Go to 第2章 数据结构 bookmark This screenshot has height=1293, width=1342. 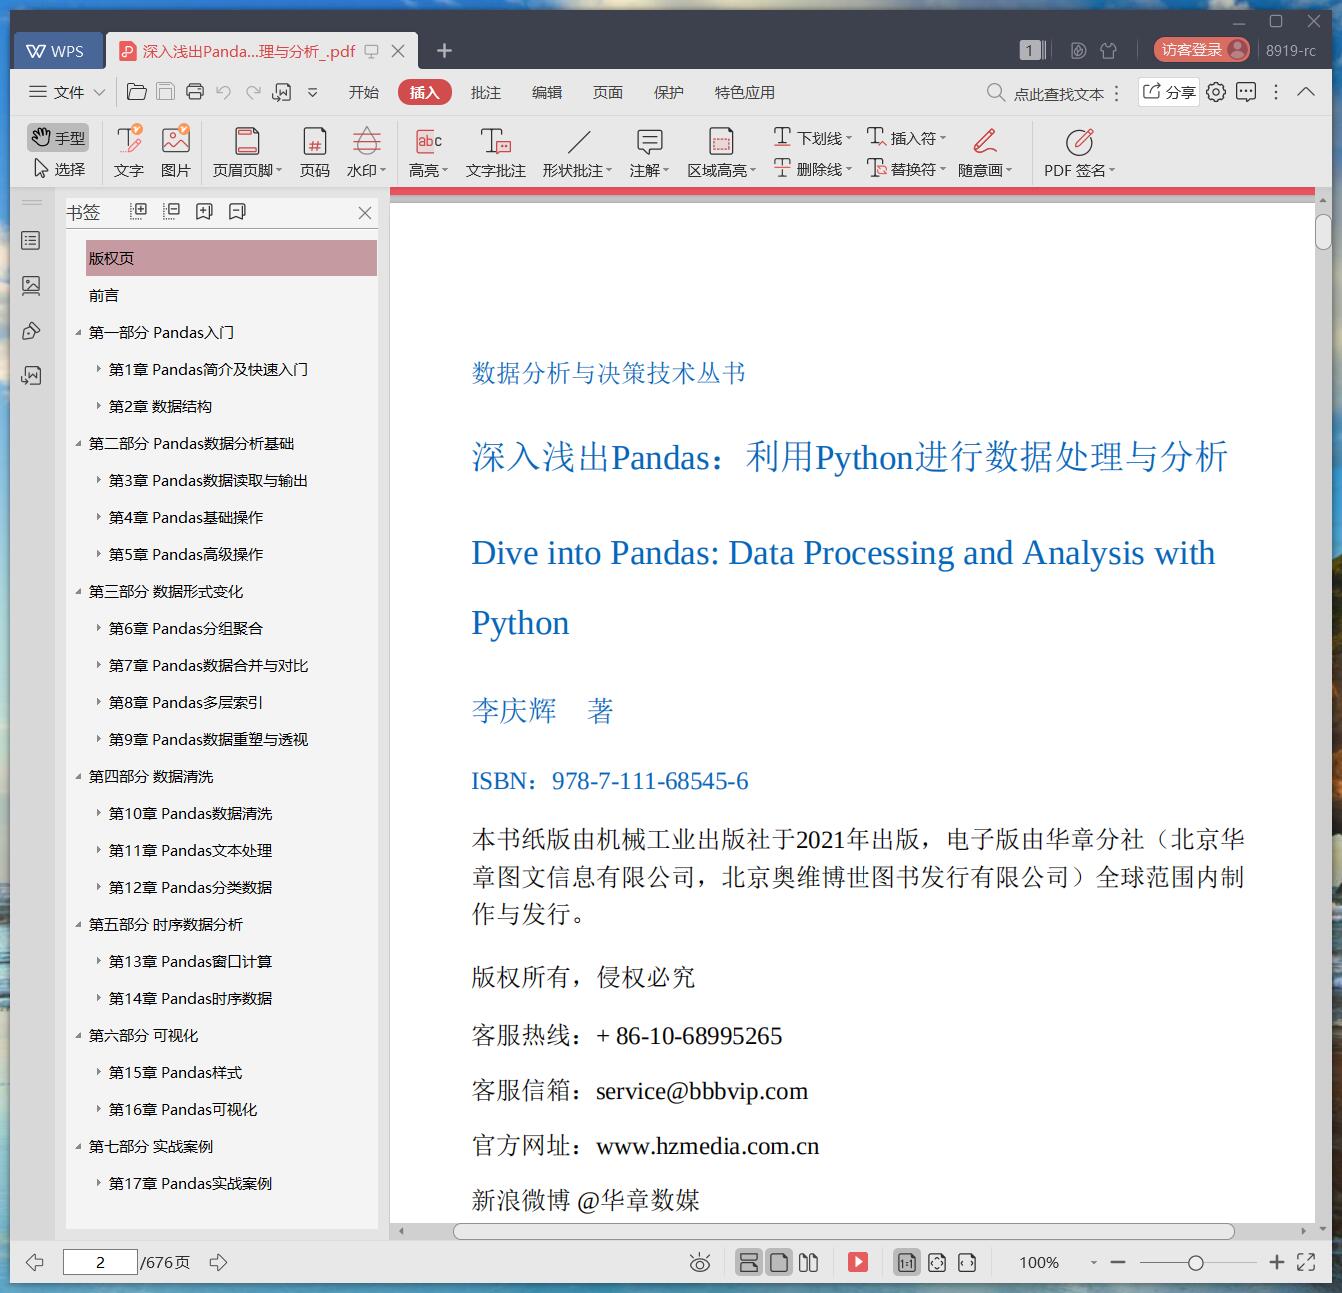160,406
